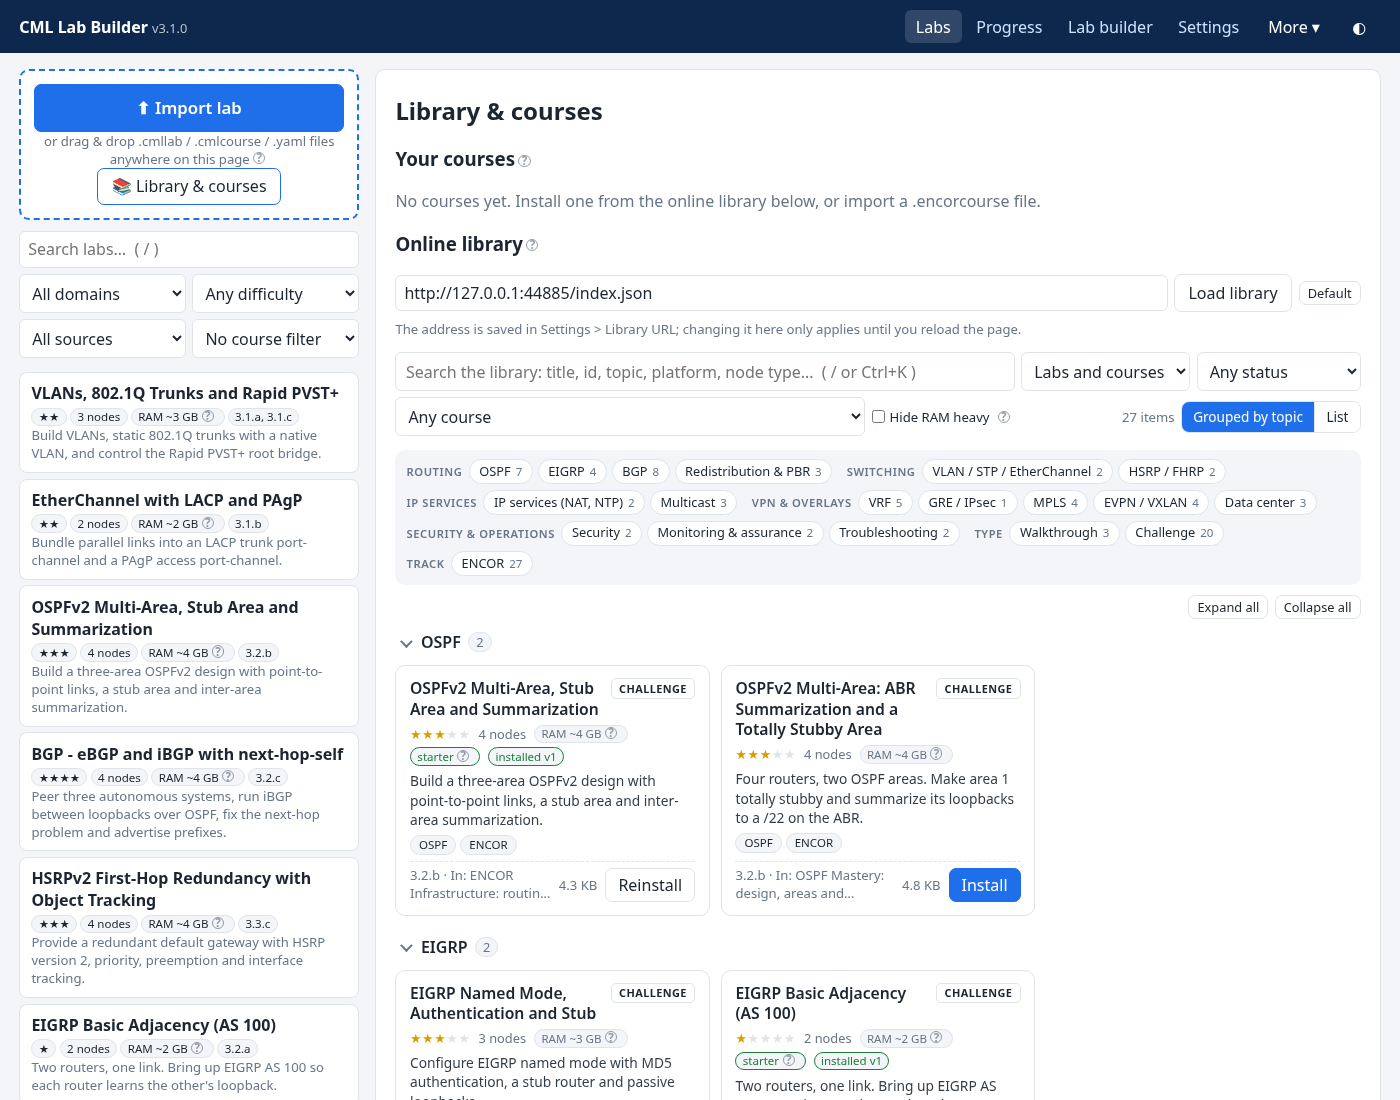Screen dimensions: 1400x1100
Task: Switch to List view
Action: click(x=1337, y=417)
